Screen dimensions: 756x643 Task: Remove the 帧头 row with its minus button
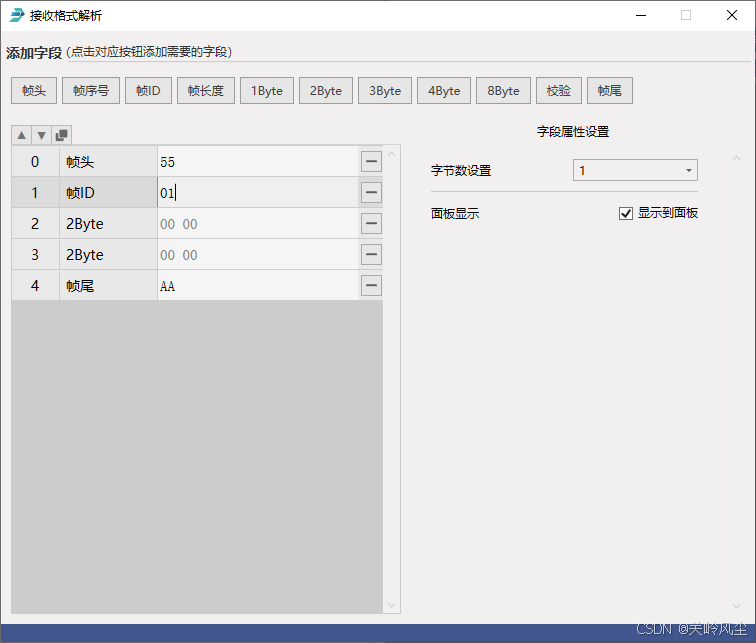pyautogui.click(x=371, y=161)
